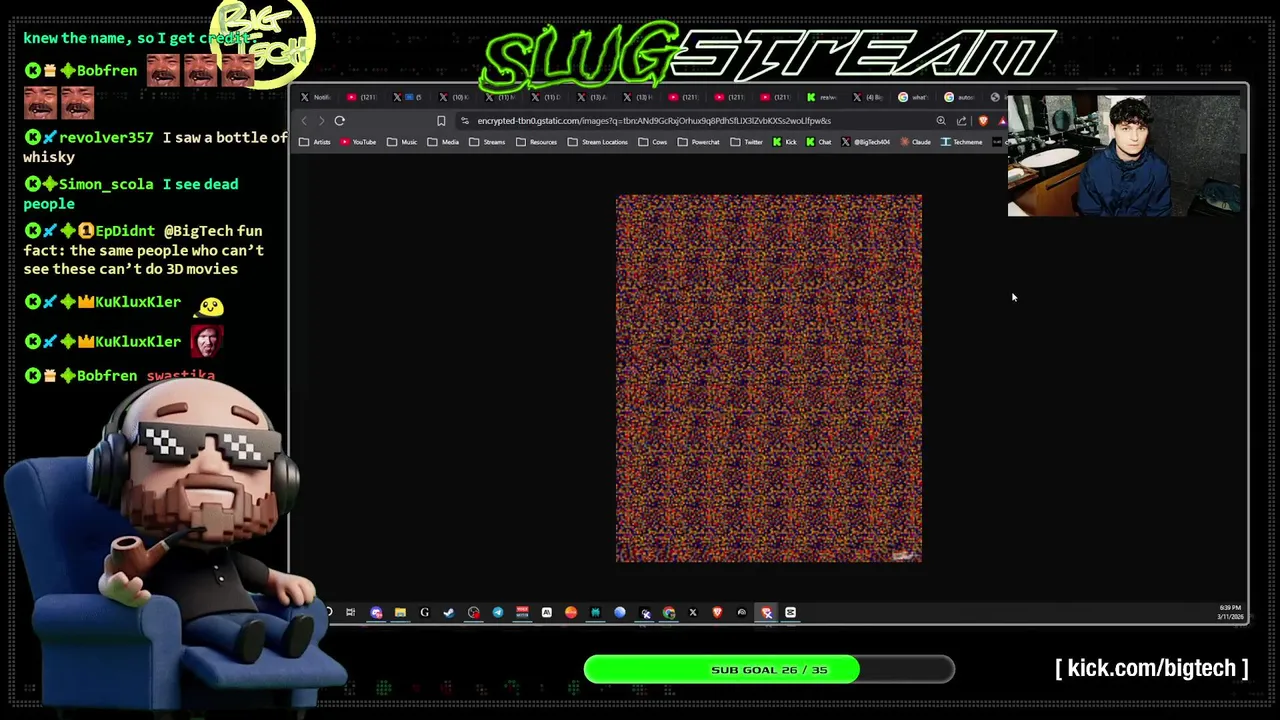Go forward in the browser history

321,121
